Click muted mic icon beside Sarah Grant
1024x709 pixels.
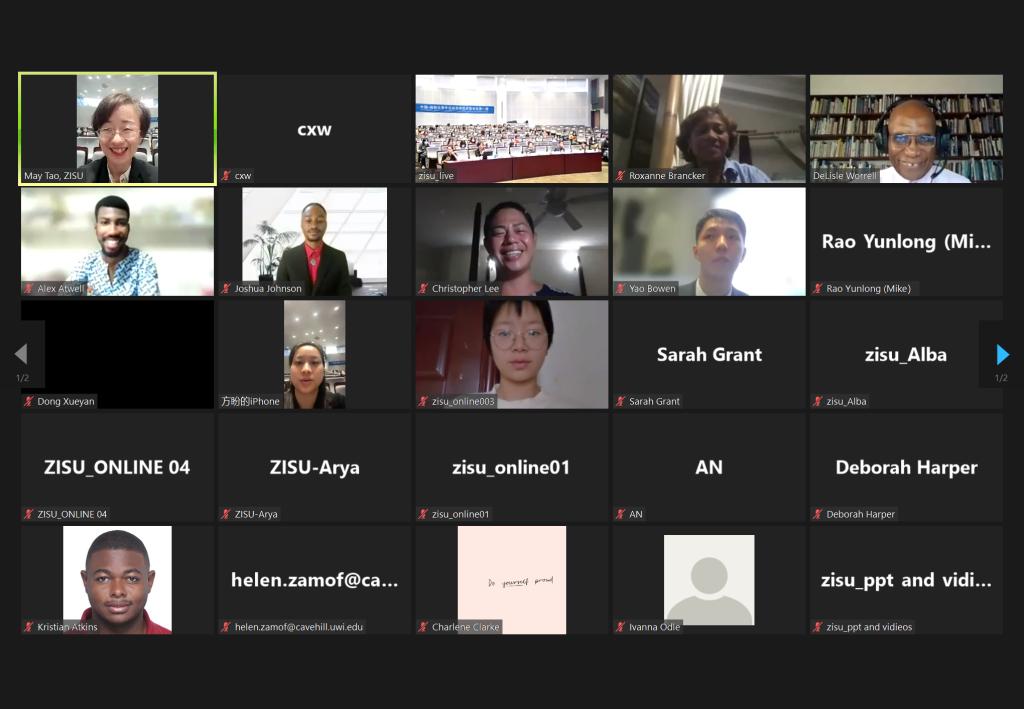point(621,402)
